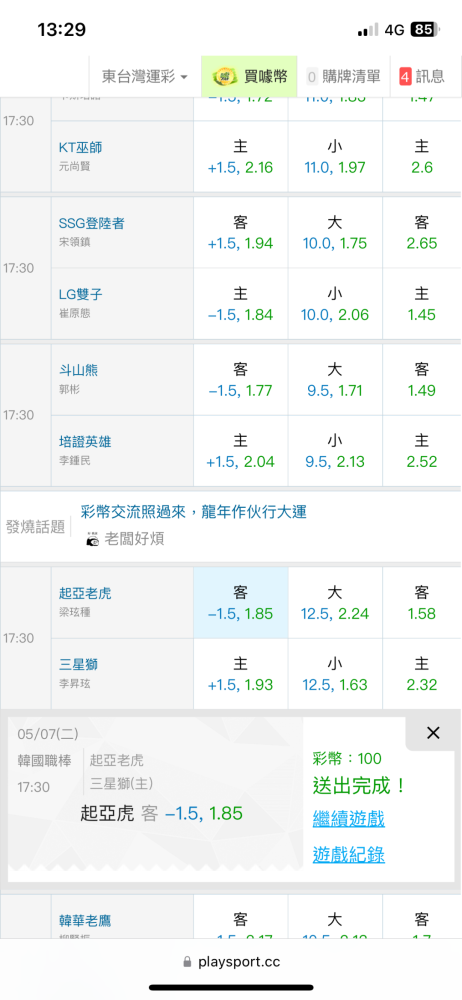Image resolution: width=462 pixels, height=1000 pixels.
Task: Click 繼續遊戲 link
Action: (348, 818)
